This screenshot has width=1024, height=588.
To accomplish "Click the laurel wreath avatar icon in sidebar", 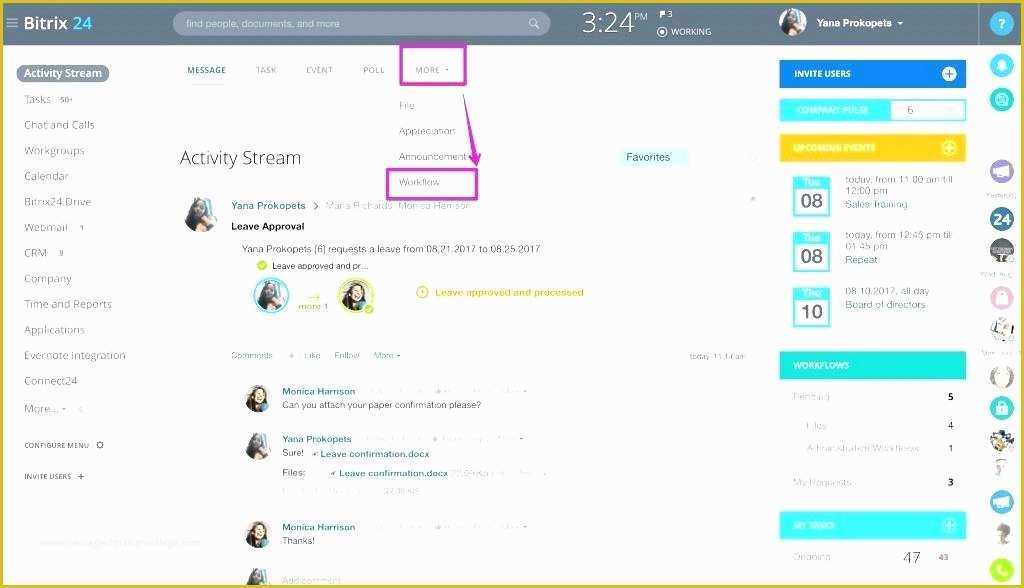I will [1001, 377].
